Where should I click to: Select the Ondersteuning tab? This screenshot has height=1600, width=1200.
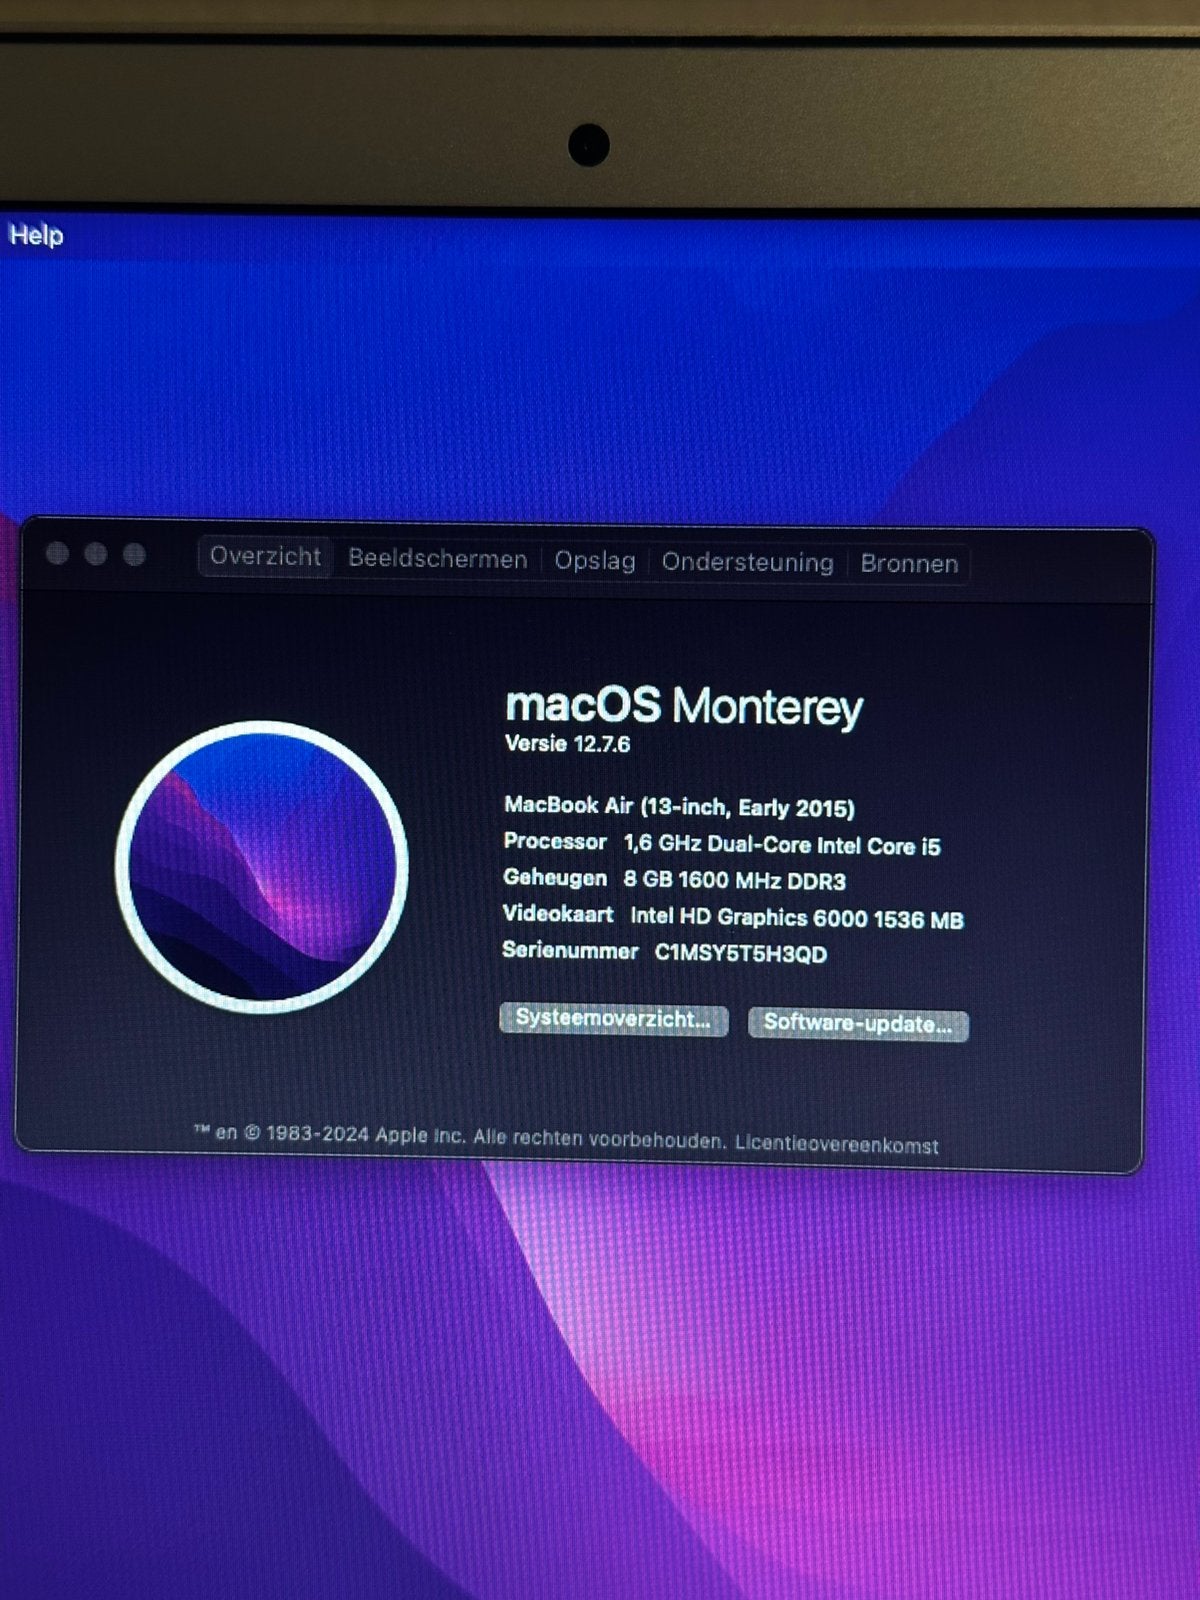click(747, 563)
